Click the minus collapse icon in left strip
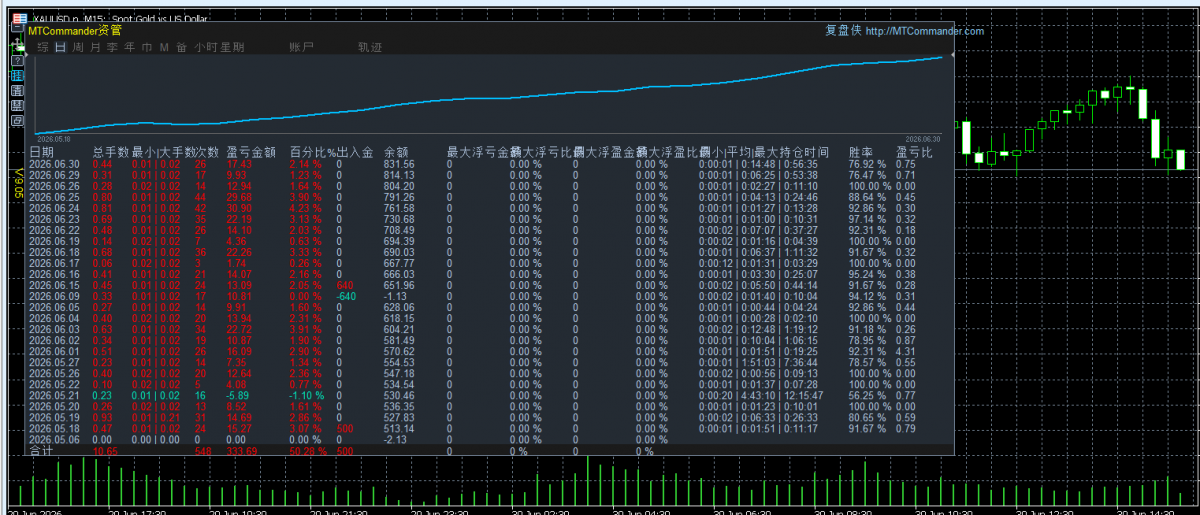1200x515 pixels. [x=17, y=27]
